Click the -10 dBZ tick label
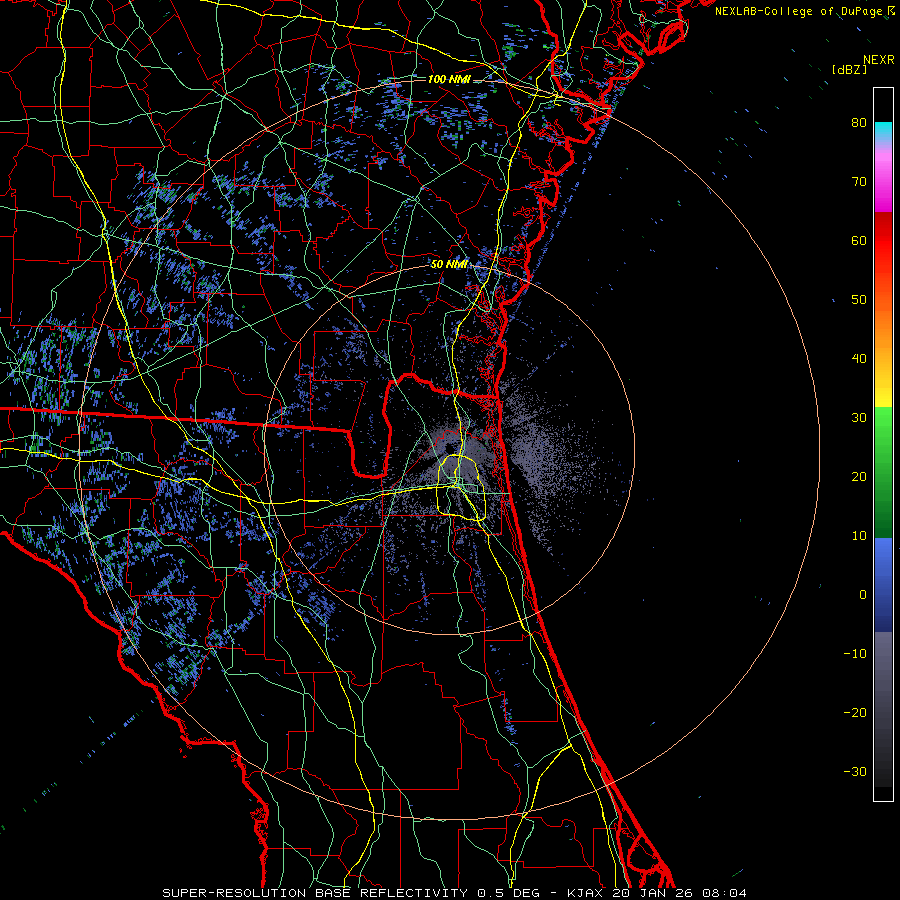The image size is (900, 900). [855, 654]
